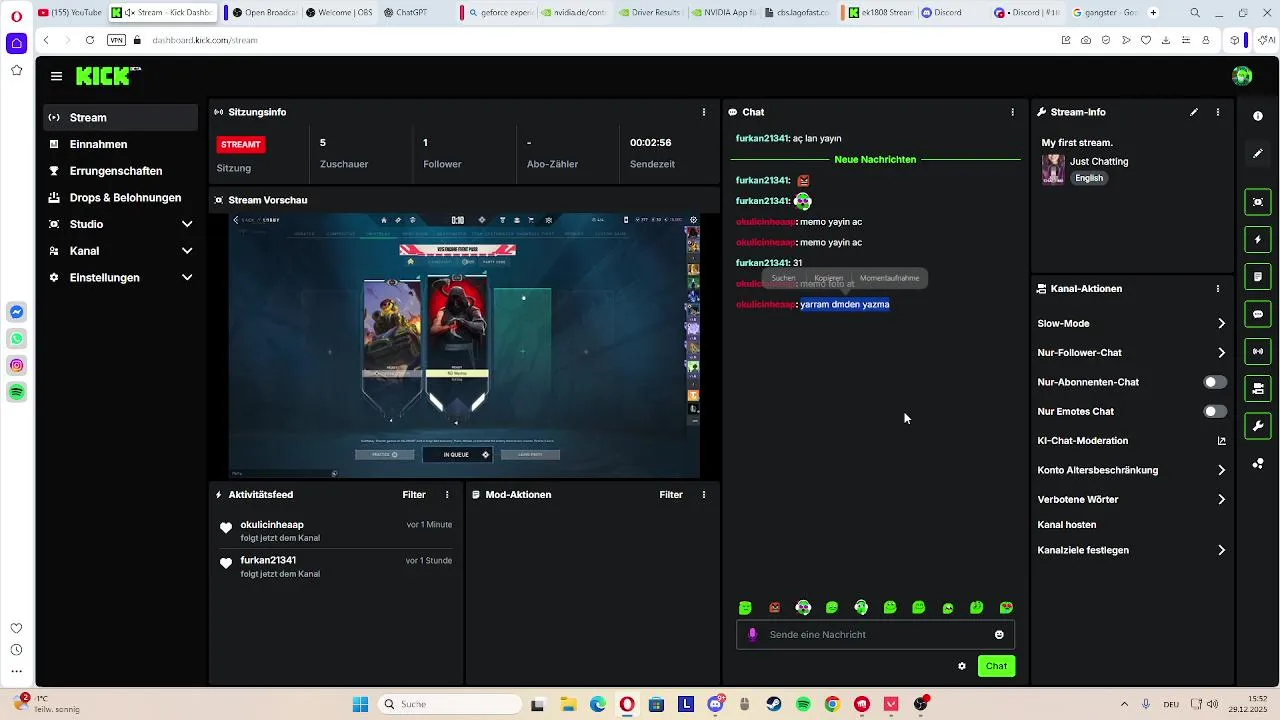This screenshot has height=720, width=1280.
Task: Open Sitzungsinfo panel three-dot menu
Action: (704, 112)
